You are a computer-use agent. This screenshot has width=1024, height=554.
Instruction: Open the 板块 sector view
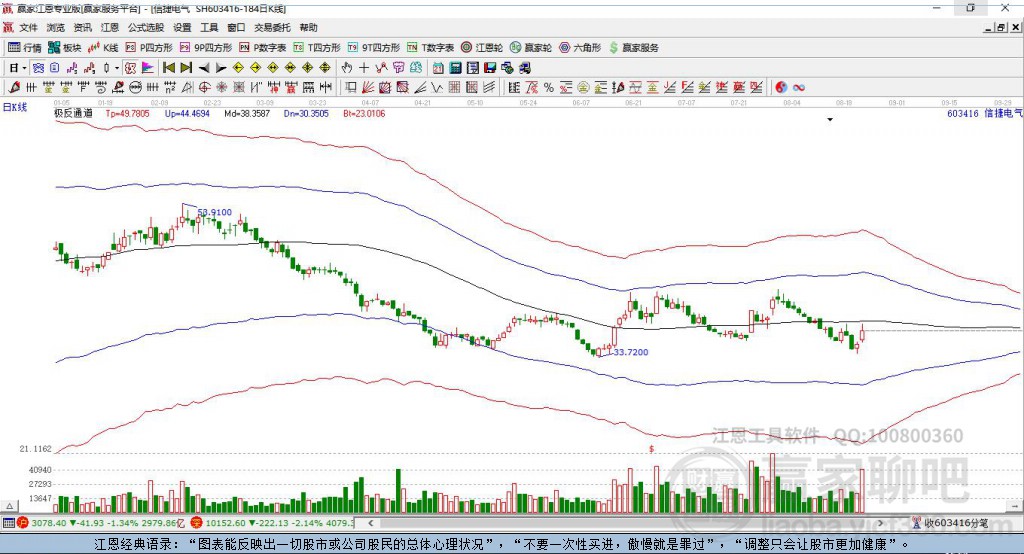pos(64,48)
